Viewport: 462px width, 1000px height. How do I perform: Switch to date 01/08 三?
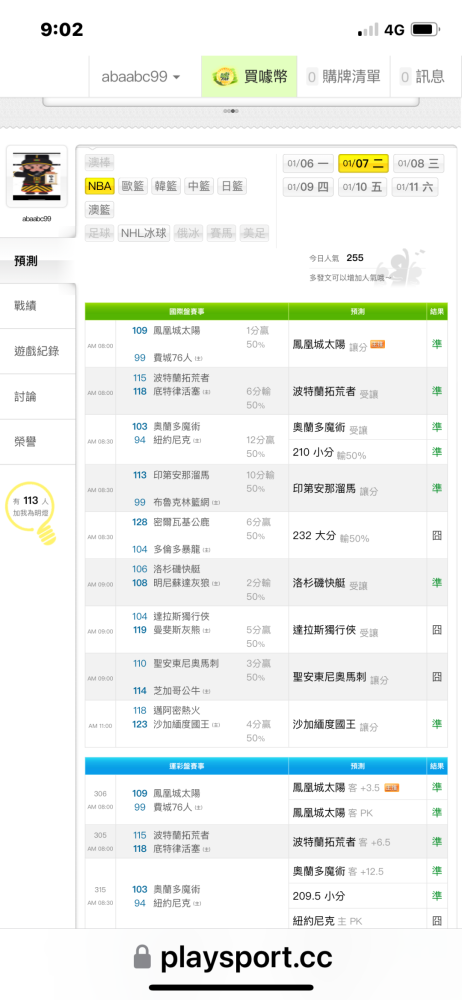tap(418, 163)
